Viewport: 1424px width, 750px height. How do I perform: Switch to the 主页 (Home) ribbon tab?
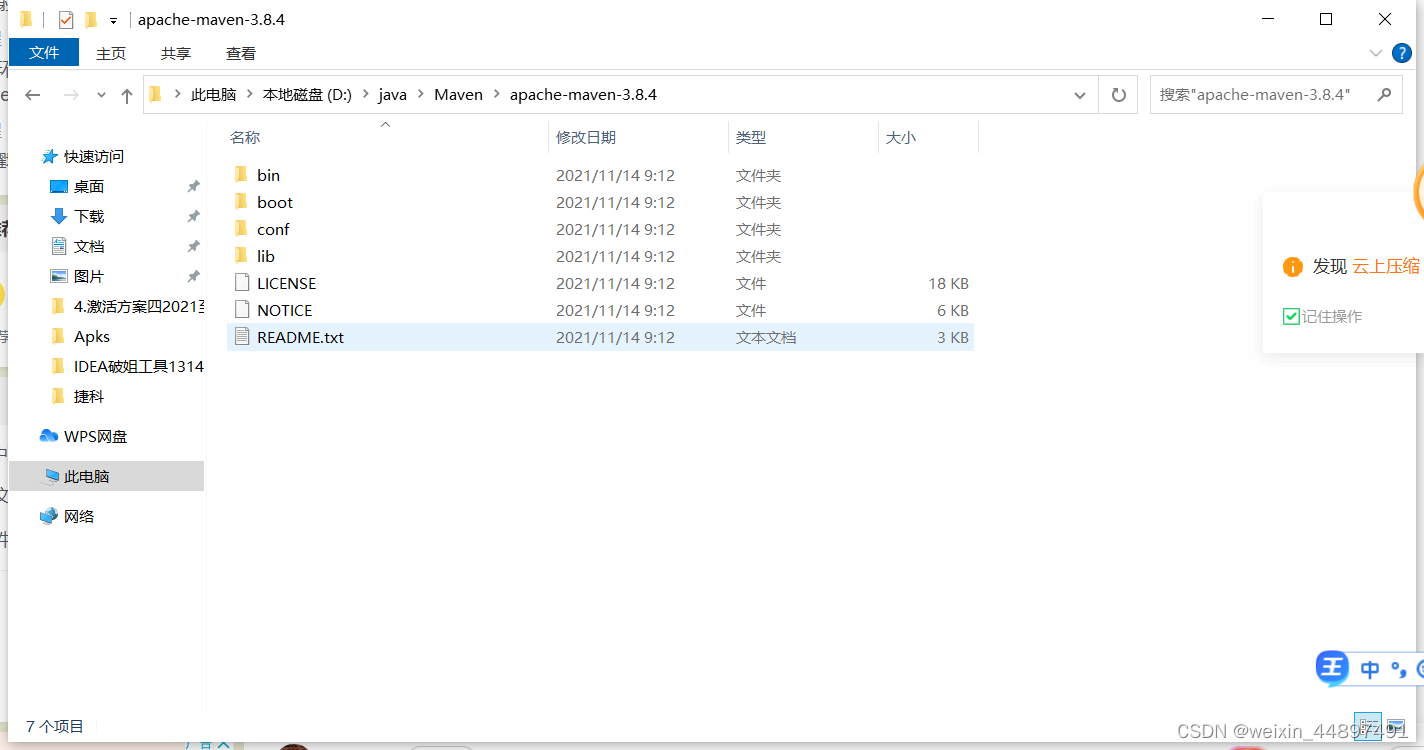coord(111,53)
